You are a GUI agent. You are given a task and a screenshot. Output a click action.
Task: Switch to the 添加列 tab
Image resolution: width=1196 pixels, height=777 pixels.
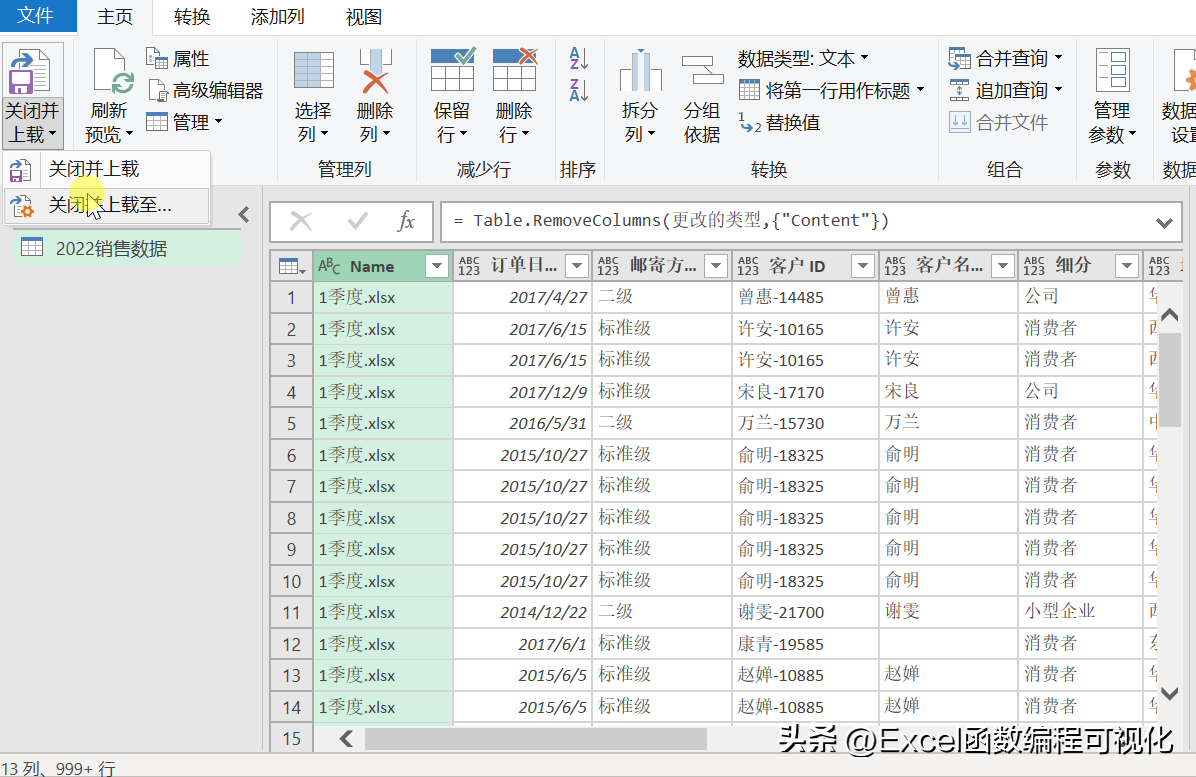coord(278,17)
